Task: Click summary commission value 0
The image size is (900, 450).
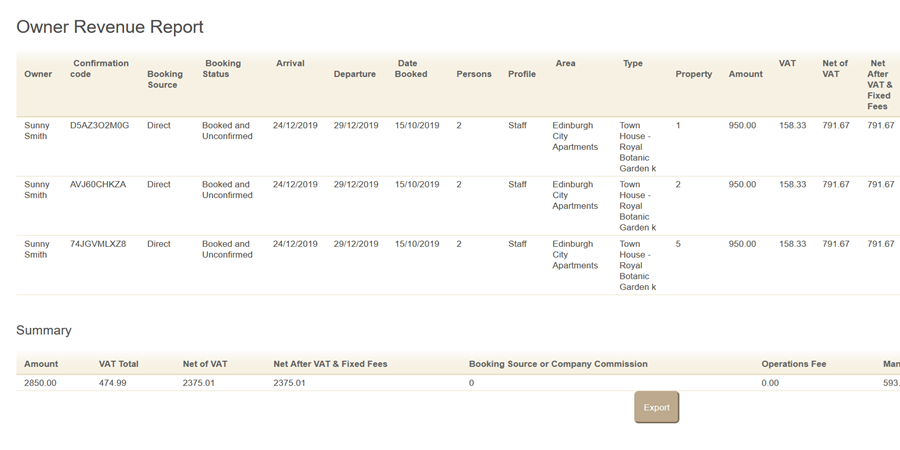Action: pyautogui.click(x=471, y=383)
